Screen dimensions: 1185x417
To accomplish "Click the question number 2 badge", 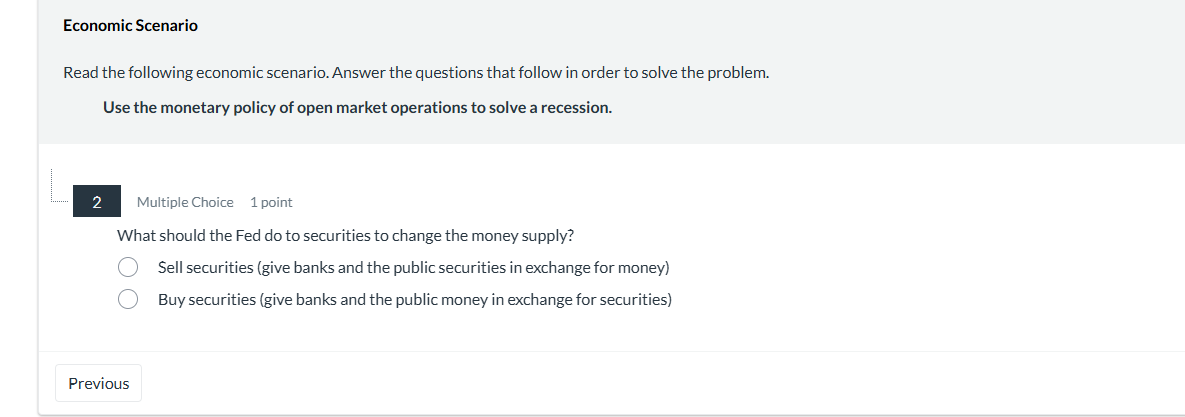I will coord(96,202).
